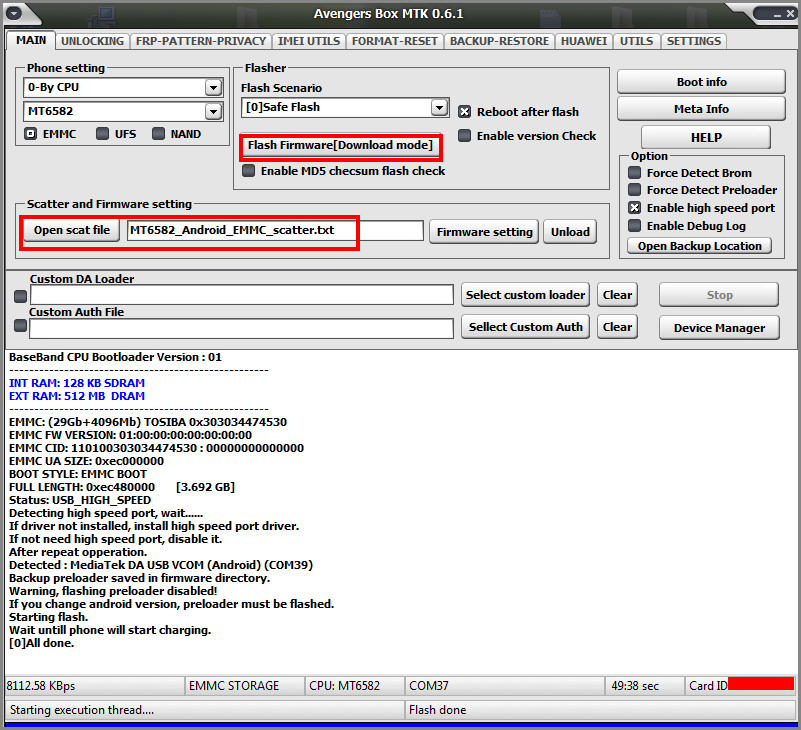Click Select custom loader button
The width and height of the screenshot is (801, 730).
pos(525,295)
